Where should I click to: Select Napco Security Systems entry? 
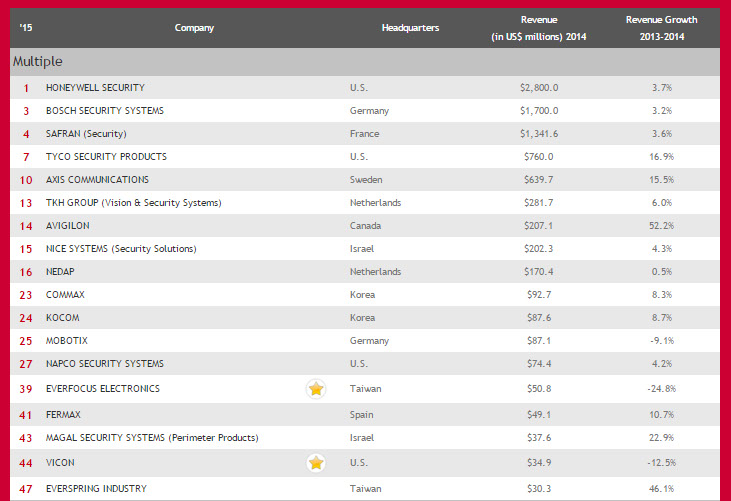tap(105, 365)
